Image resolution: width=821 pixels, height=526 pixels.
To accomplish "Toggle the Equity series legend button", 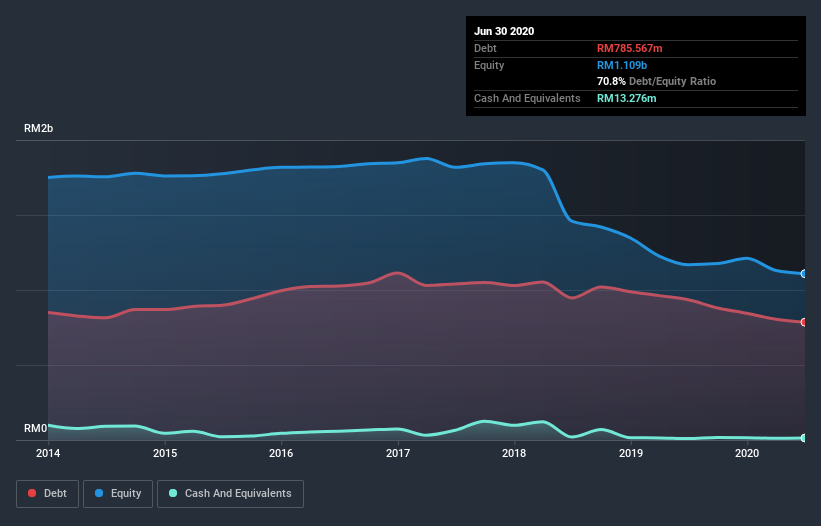I will pos(118,494).
